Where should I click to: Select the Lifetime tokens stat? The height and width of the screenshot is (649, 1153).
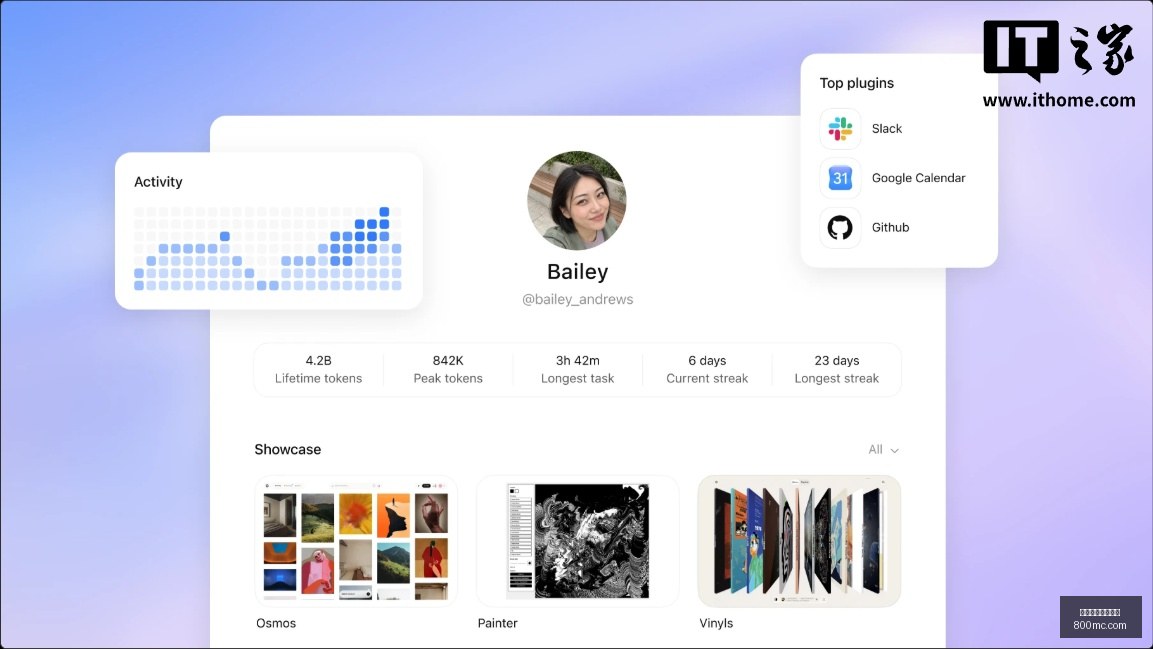click(x=318, y=370)
